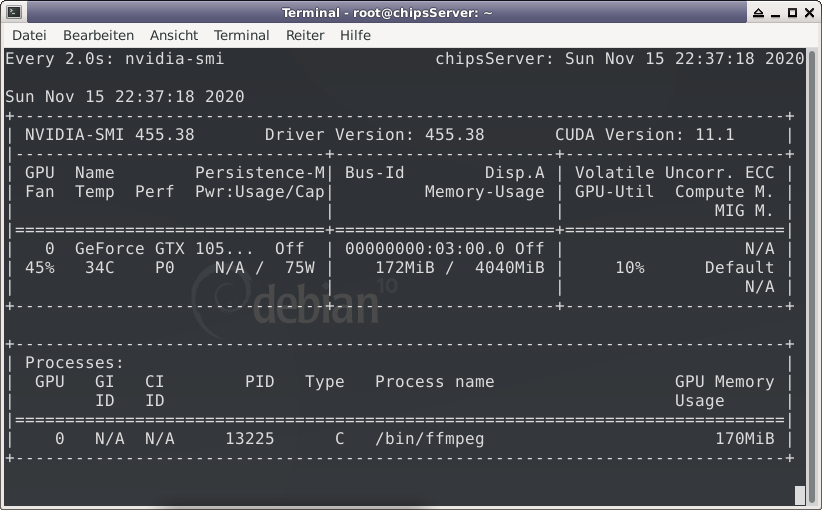The width and height of the screenshot is (822, 510).
Task: Click the 'Compute M.' header
Action: pyautogui.click(x=724, y=192)
